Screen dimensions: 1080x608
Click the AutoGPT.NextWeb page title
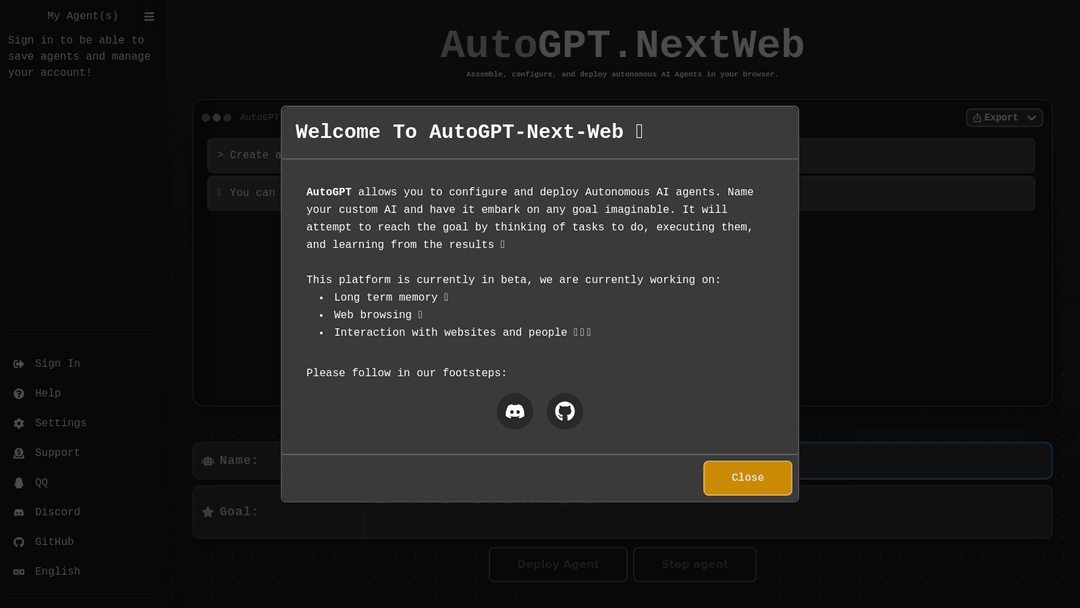622,45
